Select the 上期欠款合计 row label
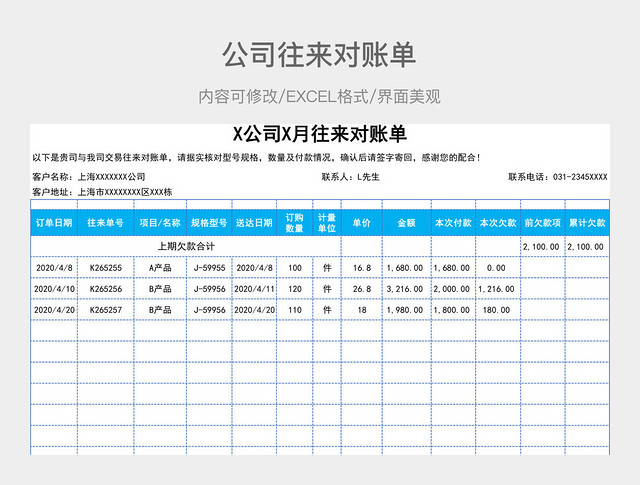 tap(186, 247)
